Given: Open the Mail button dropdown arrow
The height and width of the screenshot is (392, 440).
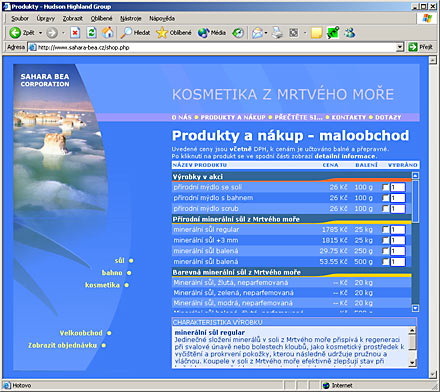Looking at the screenshot, I should [x=266, y=33].
